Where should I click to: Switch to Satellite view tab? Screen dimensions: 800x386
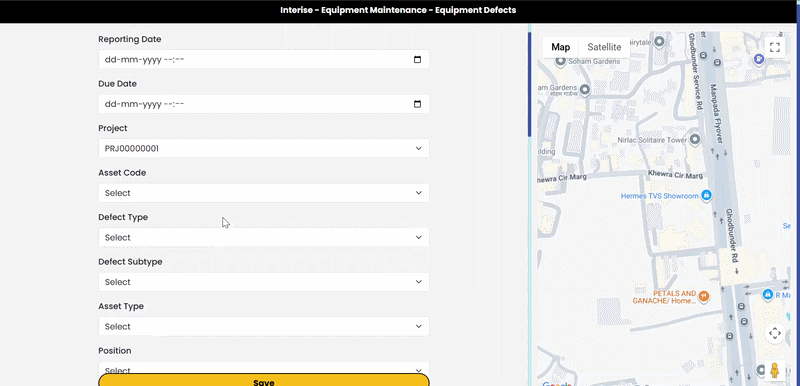[604, 47]
